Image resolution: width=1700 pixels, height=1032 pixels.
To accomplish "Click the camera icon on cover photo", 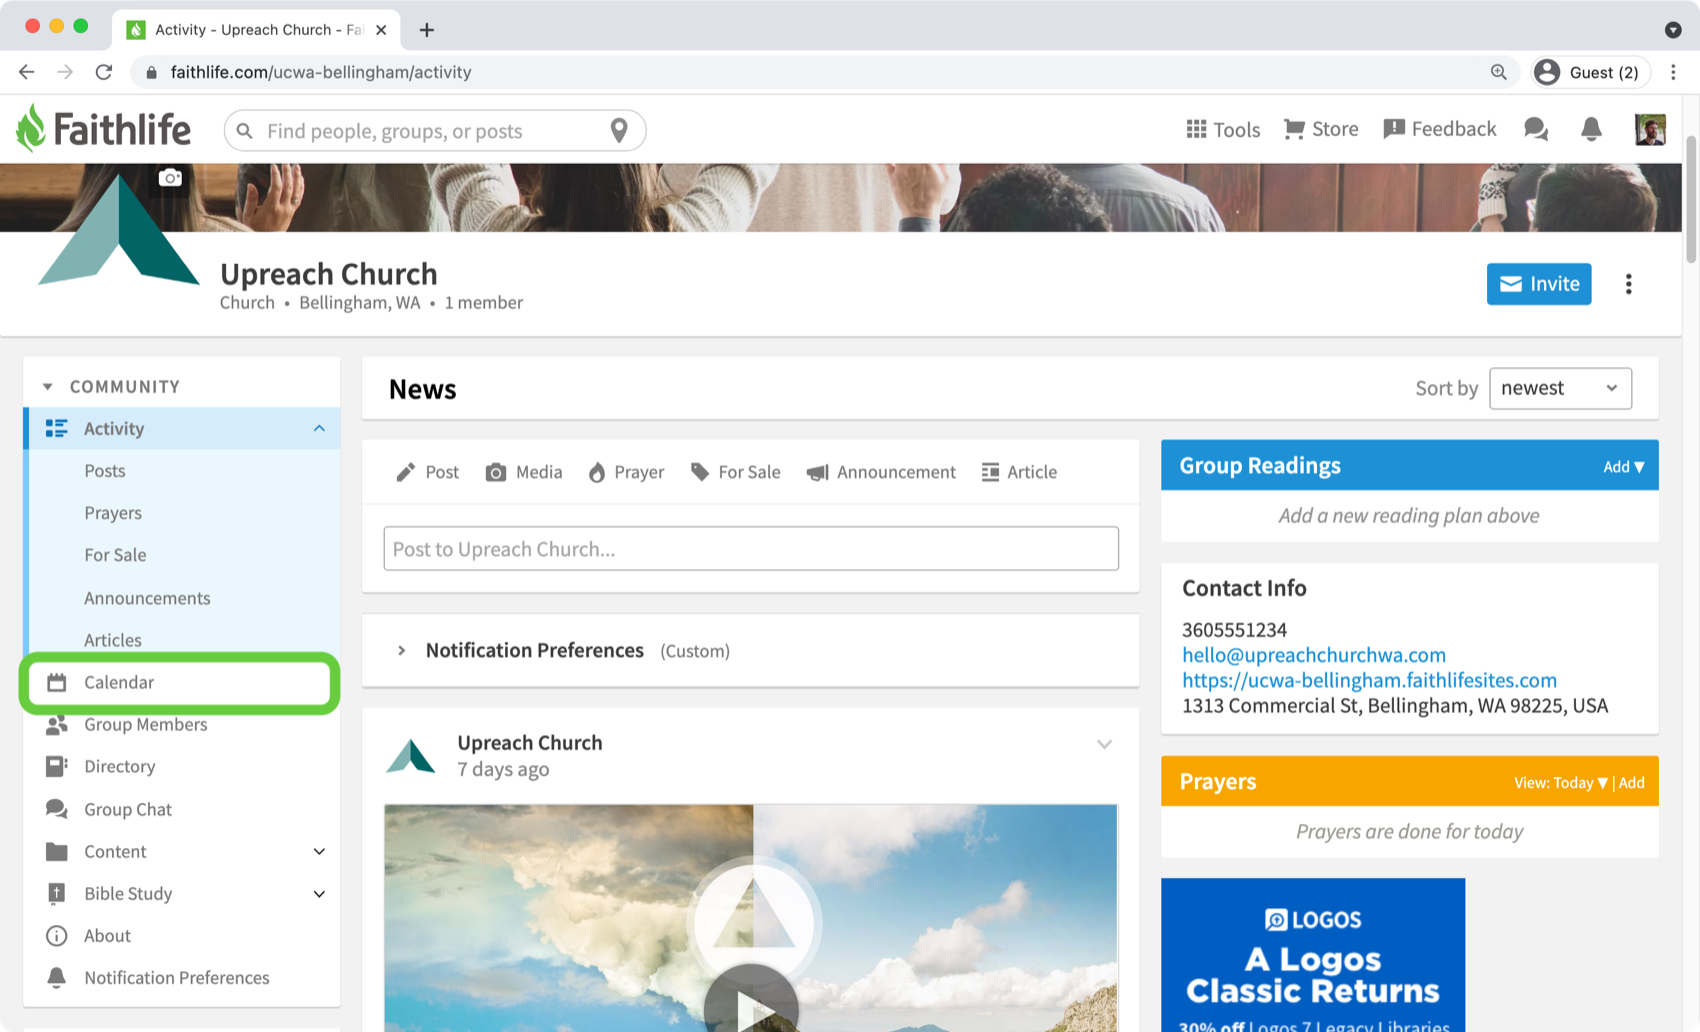I will tap(171, 178).
